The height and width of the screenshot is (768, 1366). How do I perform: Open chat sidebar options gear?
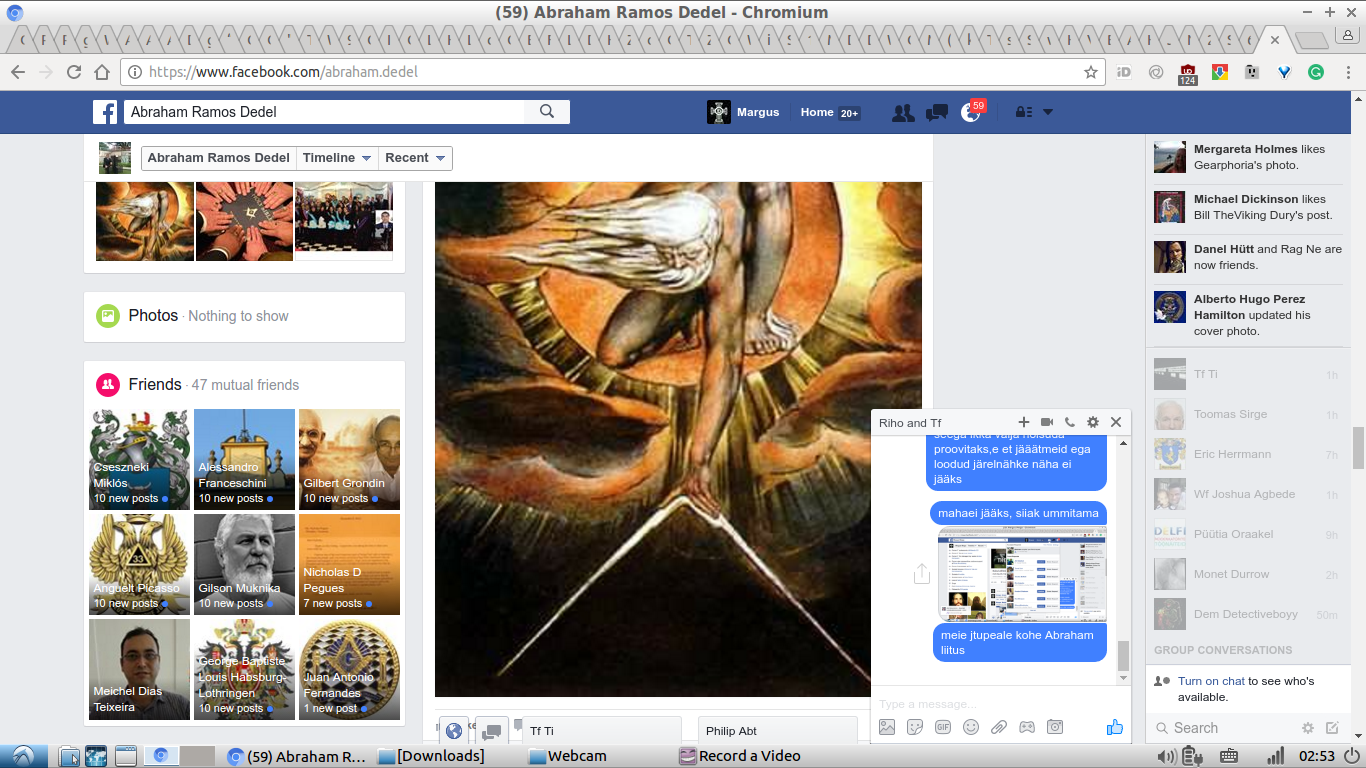(x=1308, y=728)
